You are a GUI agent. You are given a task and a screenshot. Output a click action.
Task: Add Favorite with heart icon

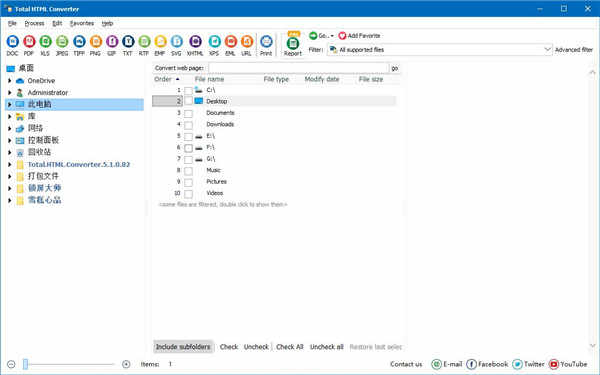342,36
